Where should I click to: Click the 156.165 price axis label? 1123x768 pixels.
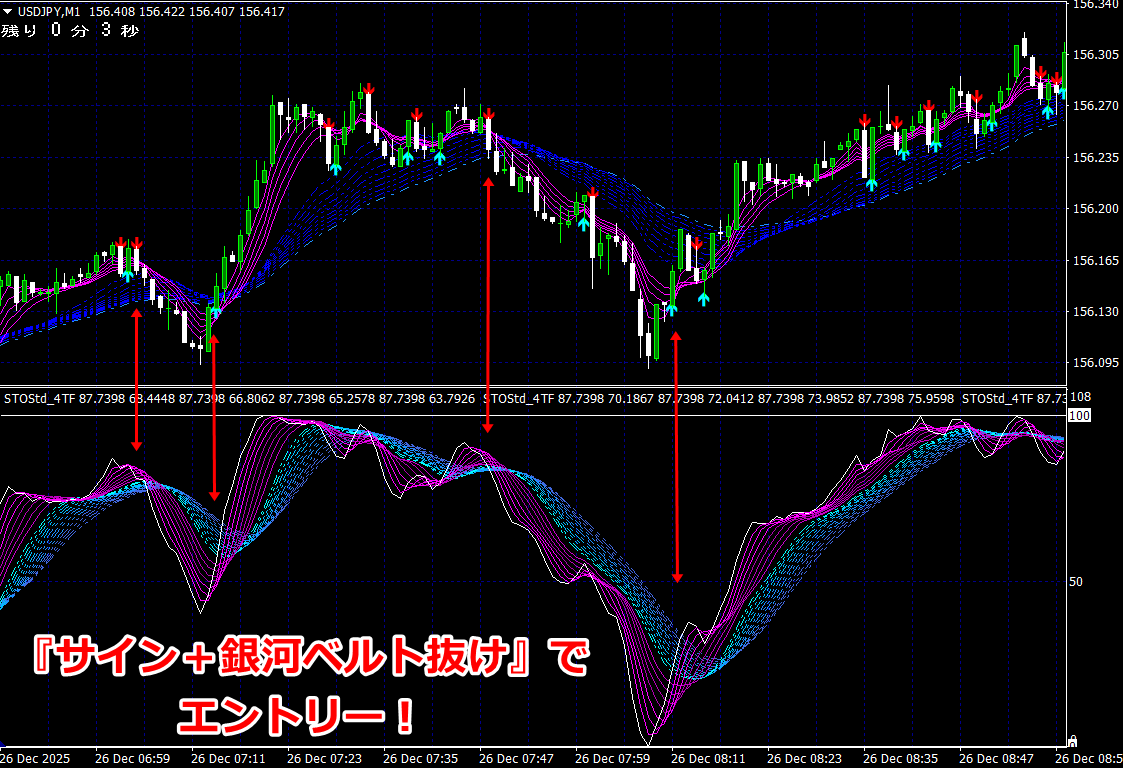coord(1096,260)
